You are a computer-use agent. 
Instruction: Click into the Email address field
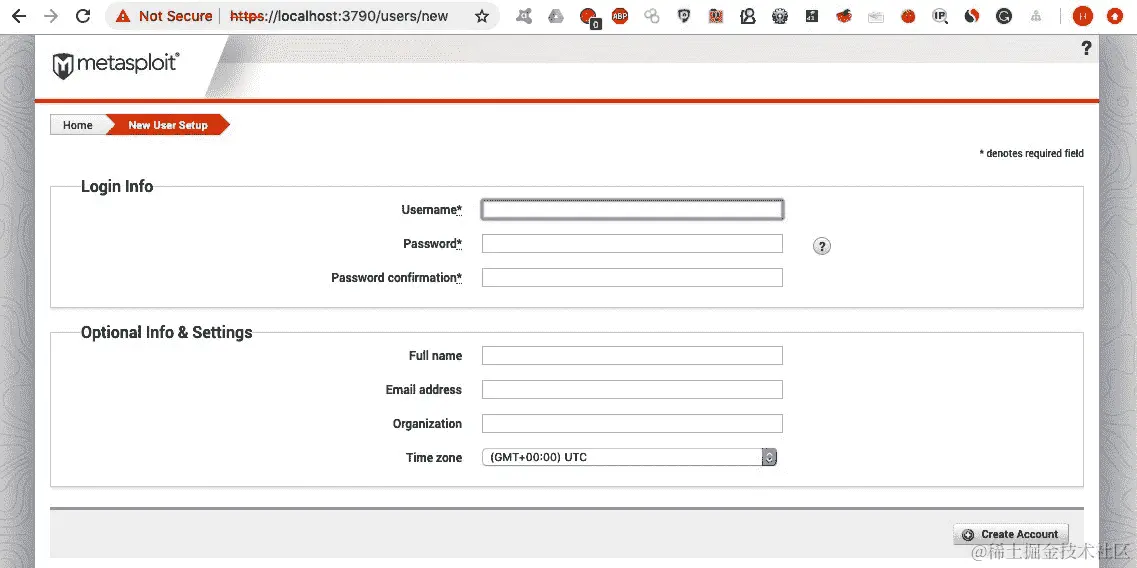pyautogui.click(x=632, y=390)
